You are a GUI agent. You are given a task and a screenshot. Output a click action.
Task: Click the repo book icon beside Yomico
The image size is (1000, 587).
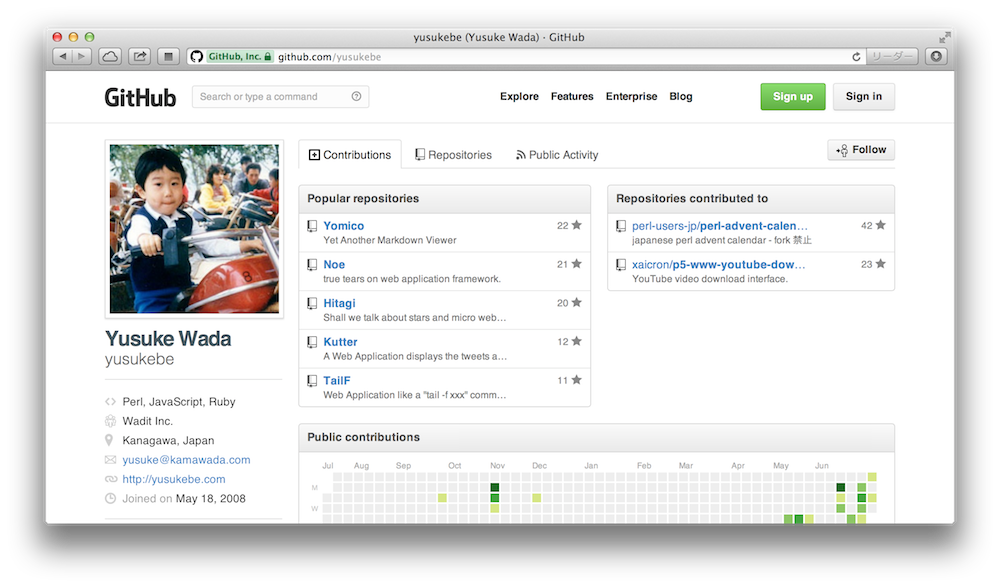point(312,226)
